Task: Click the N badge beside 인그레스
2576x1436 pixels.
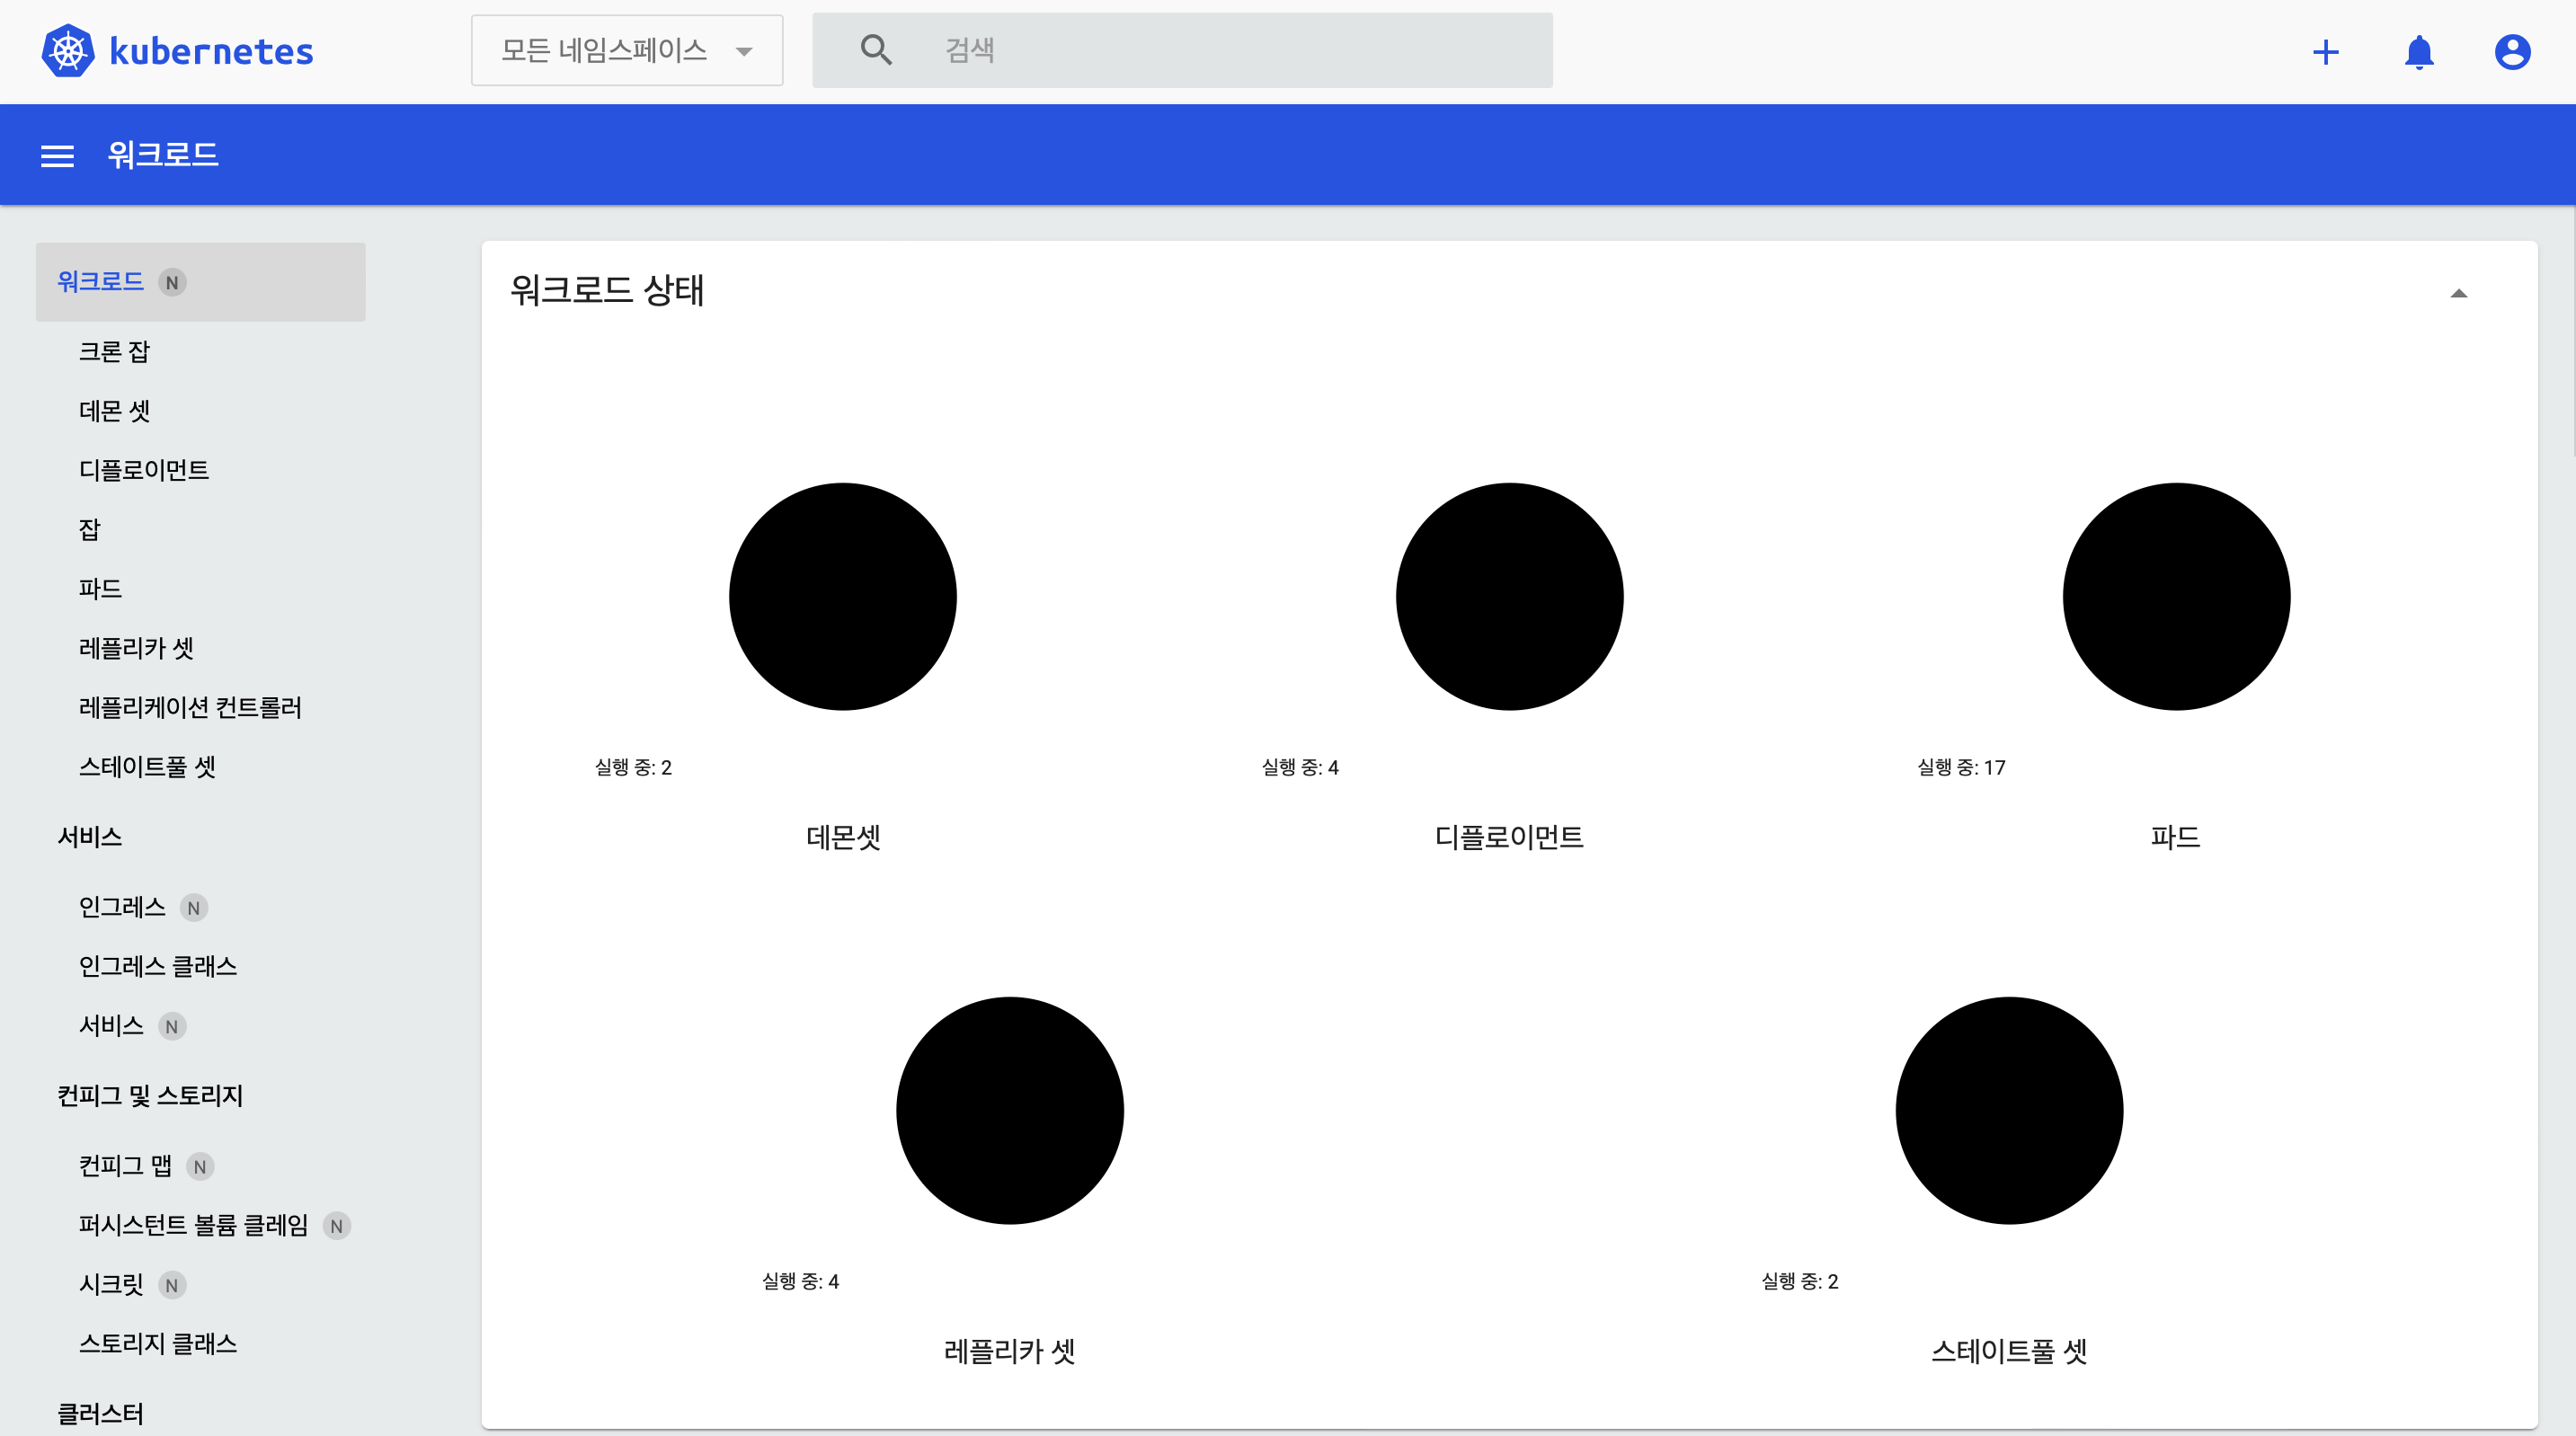Action: click(x=194, y=908)
